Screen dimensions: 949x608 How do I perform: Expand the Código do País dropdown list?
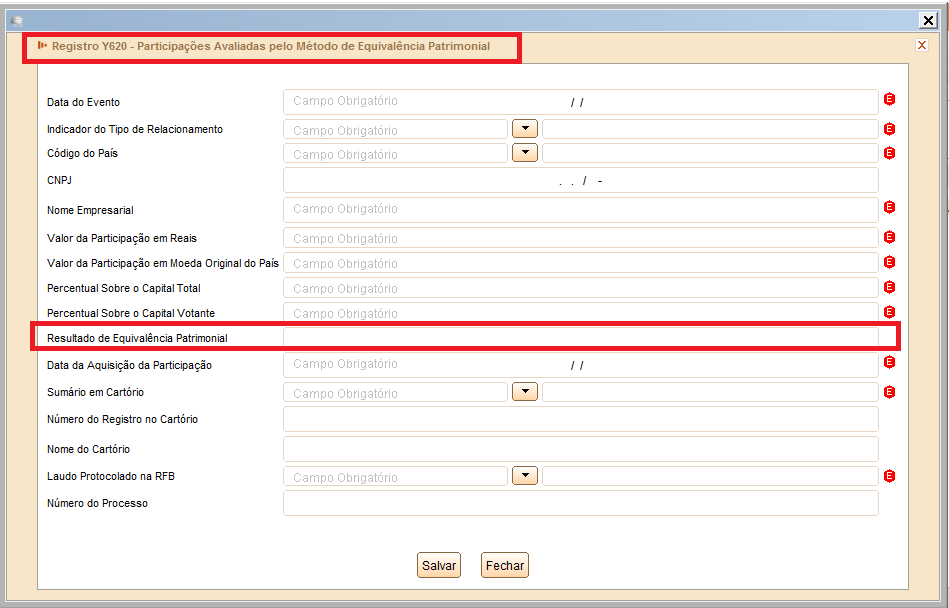tap(525, 153)
